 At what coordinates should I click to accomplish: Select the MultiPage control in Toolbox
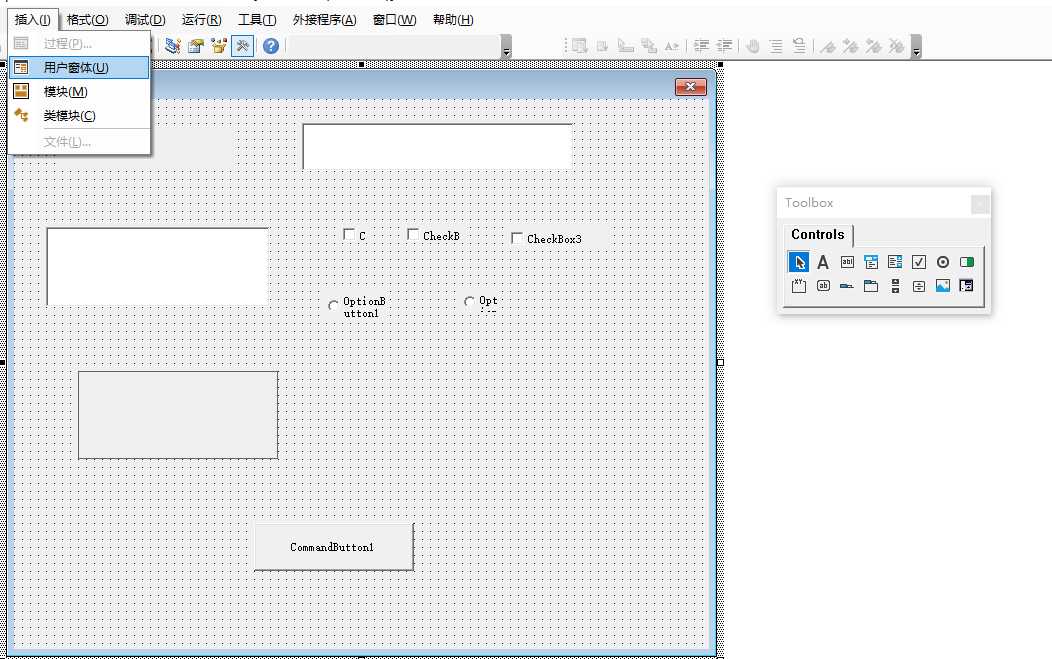(871, 286)
